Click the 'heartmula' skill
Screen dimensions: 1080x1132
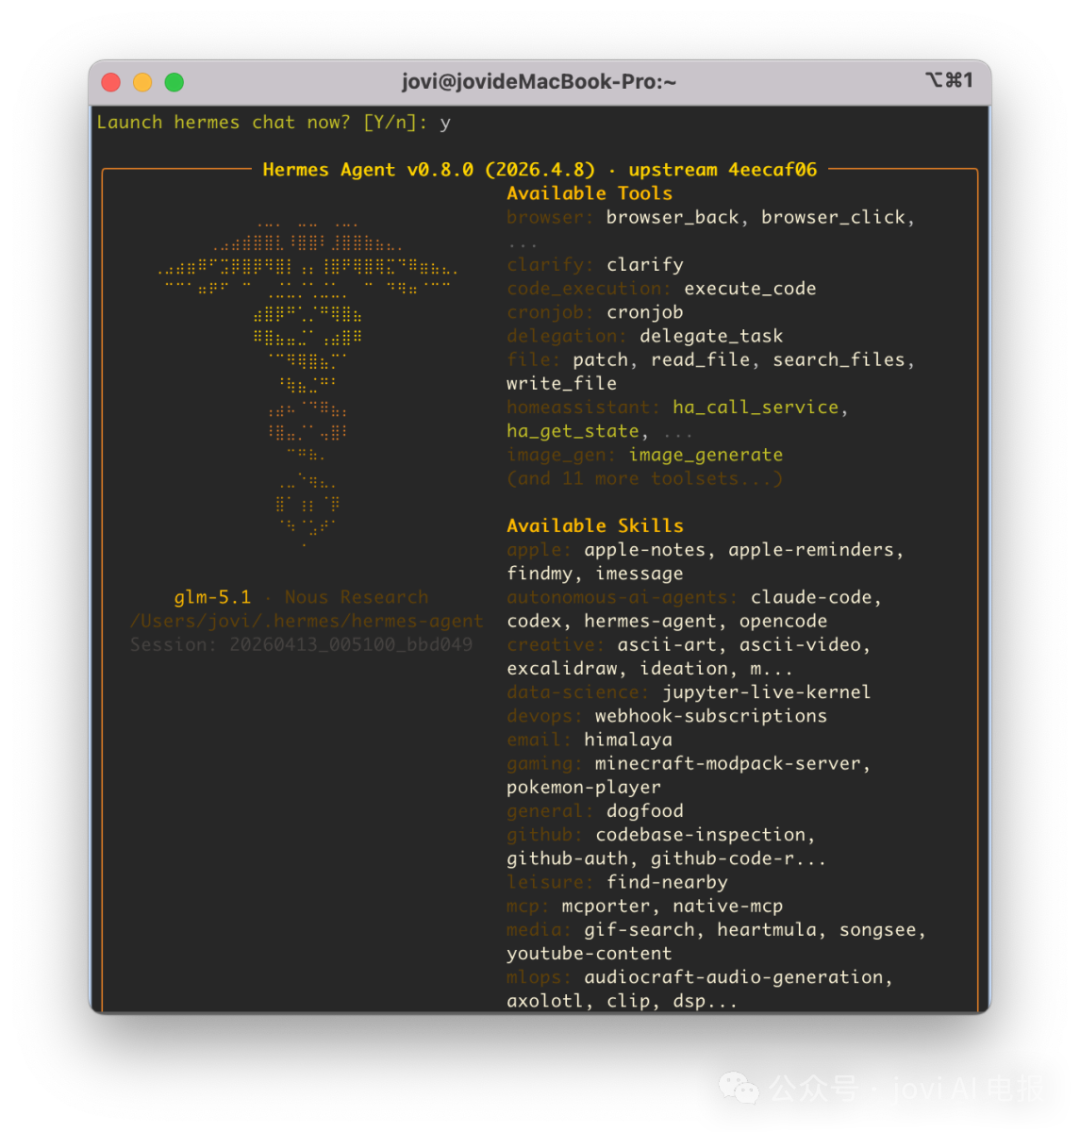(x=767, y=930)
